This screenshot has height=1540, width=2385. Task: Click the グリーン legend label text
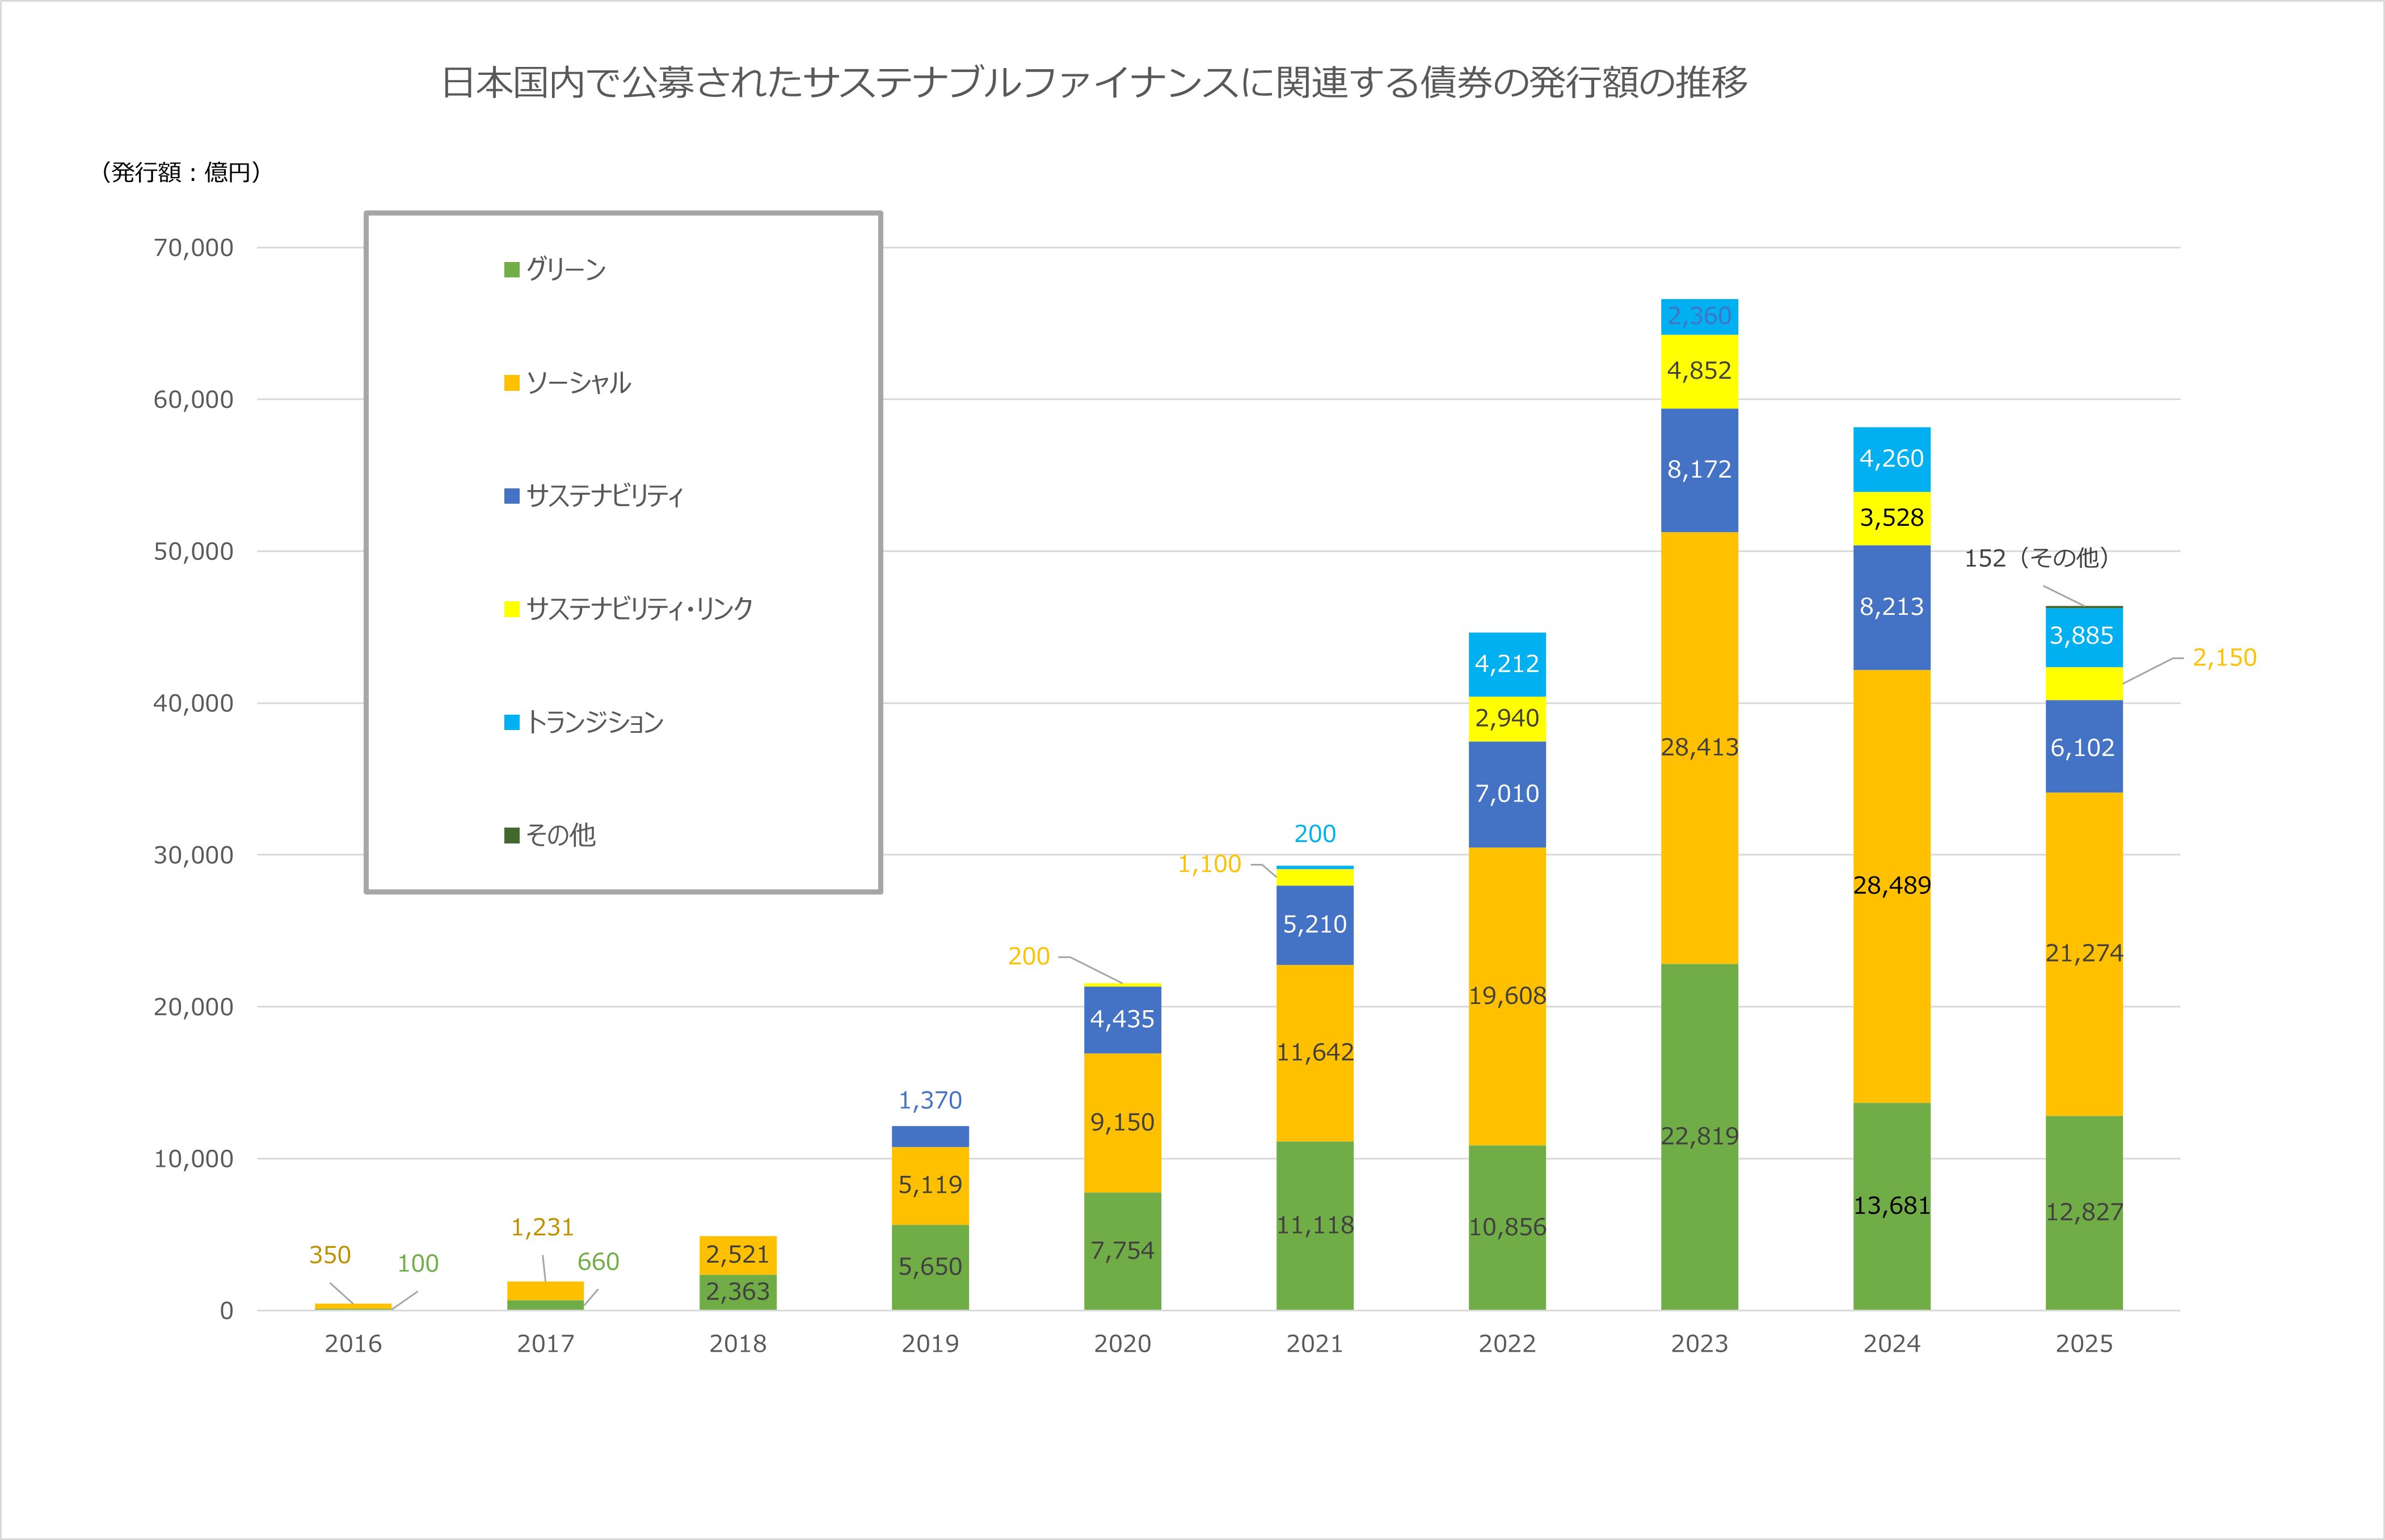click(x=566, y=268)
